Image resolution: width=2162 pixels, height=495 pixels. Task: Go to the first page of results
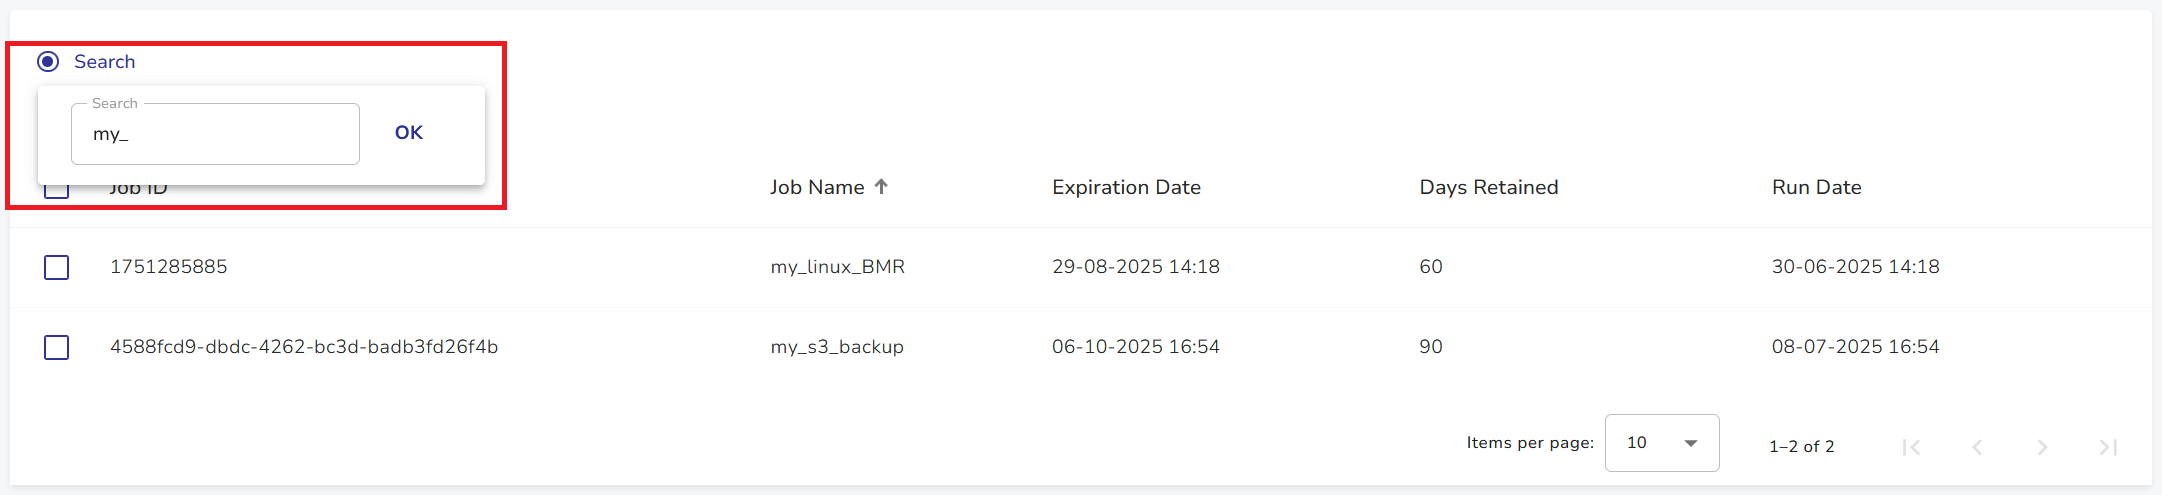coord(1911,447)
